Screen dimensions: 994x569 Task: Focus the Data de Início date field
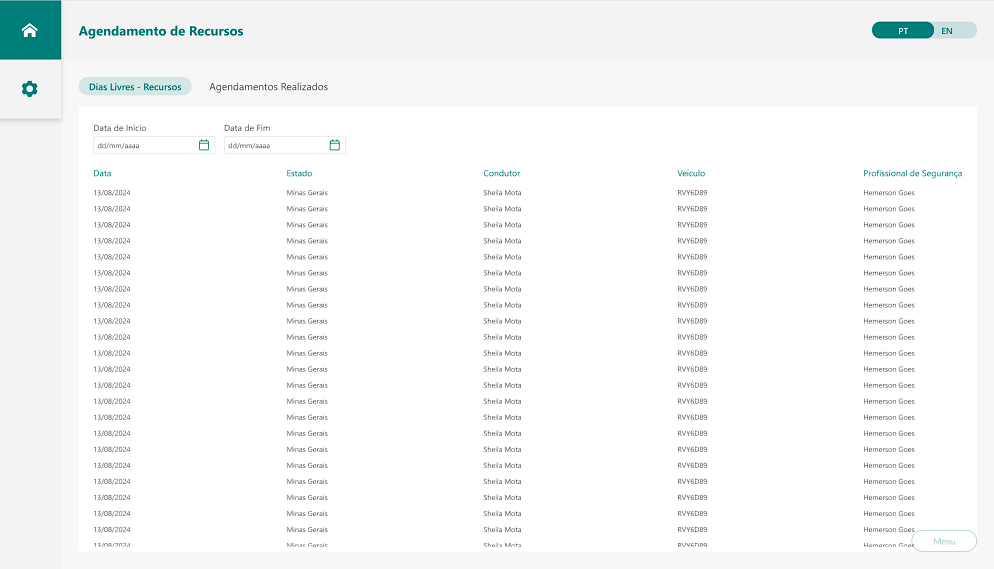pos(154,145)
